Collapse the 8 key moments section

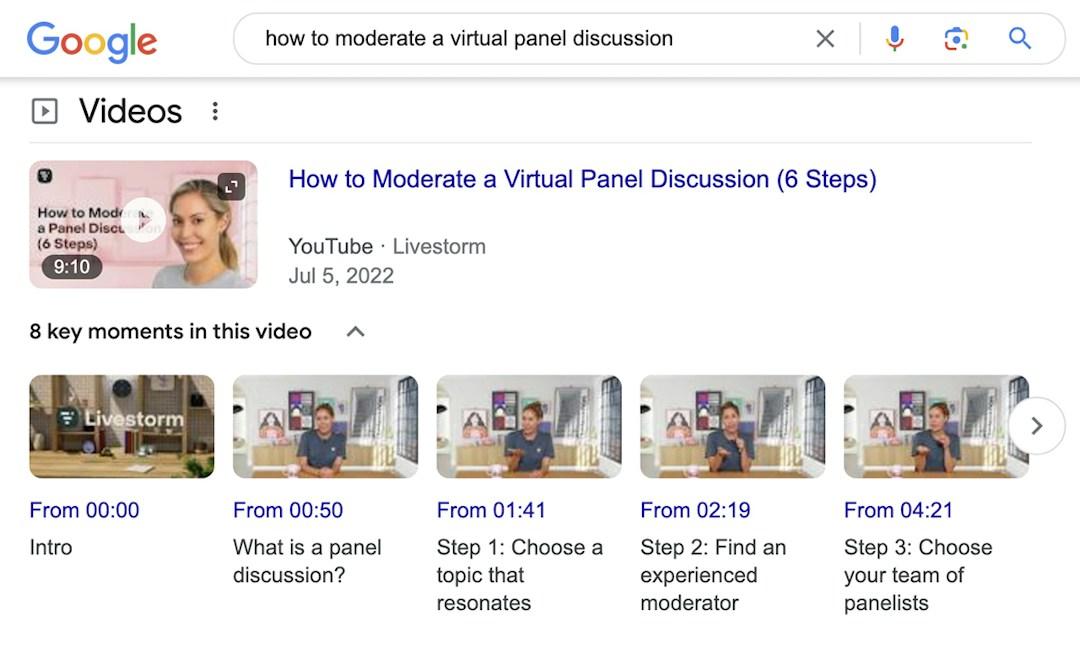pos(355,332)
